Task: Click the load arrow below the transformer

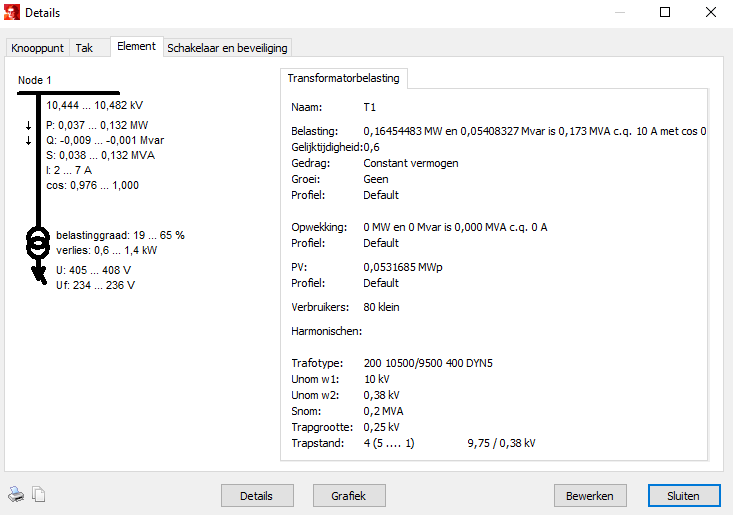Action: pos(39,275)
